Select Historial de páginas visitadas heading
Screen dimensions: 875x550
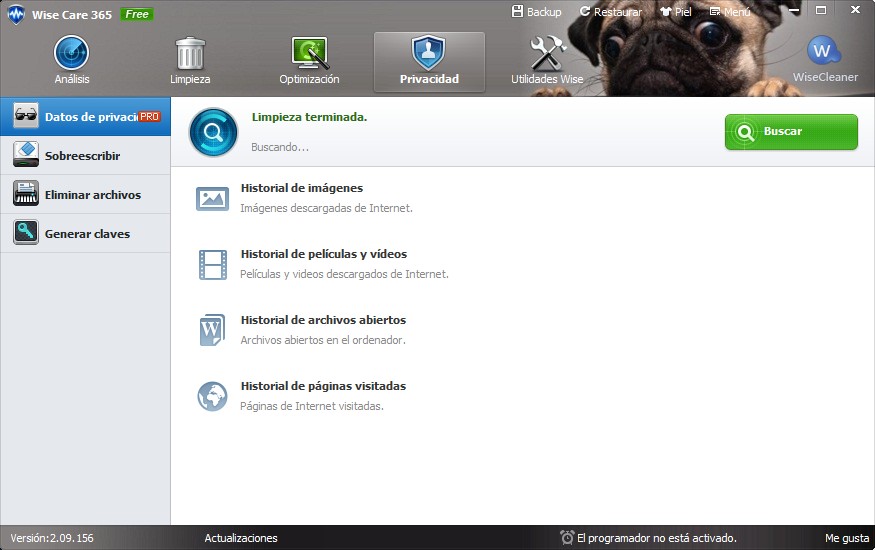[323, 385]
